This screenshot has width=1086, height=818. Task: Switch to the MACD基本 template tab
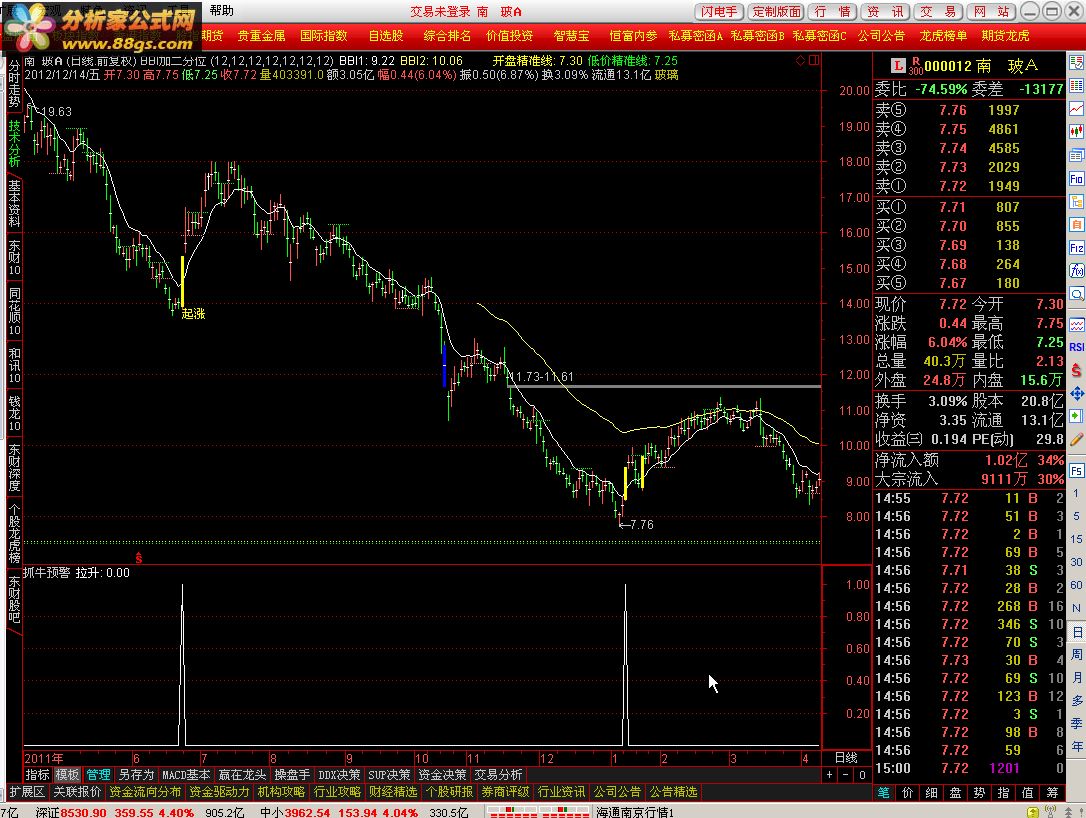pyautogui.click(x=186, y=774)
